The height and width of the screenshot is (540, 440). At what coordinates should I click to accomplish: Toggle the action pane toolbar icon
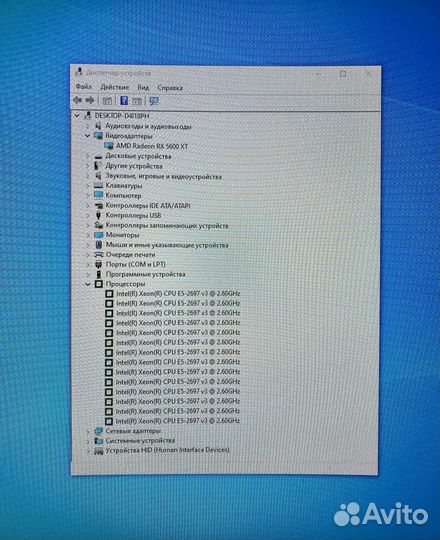137,101
